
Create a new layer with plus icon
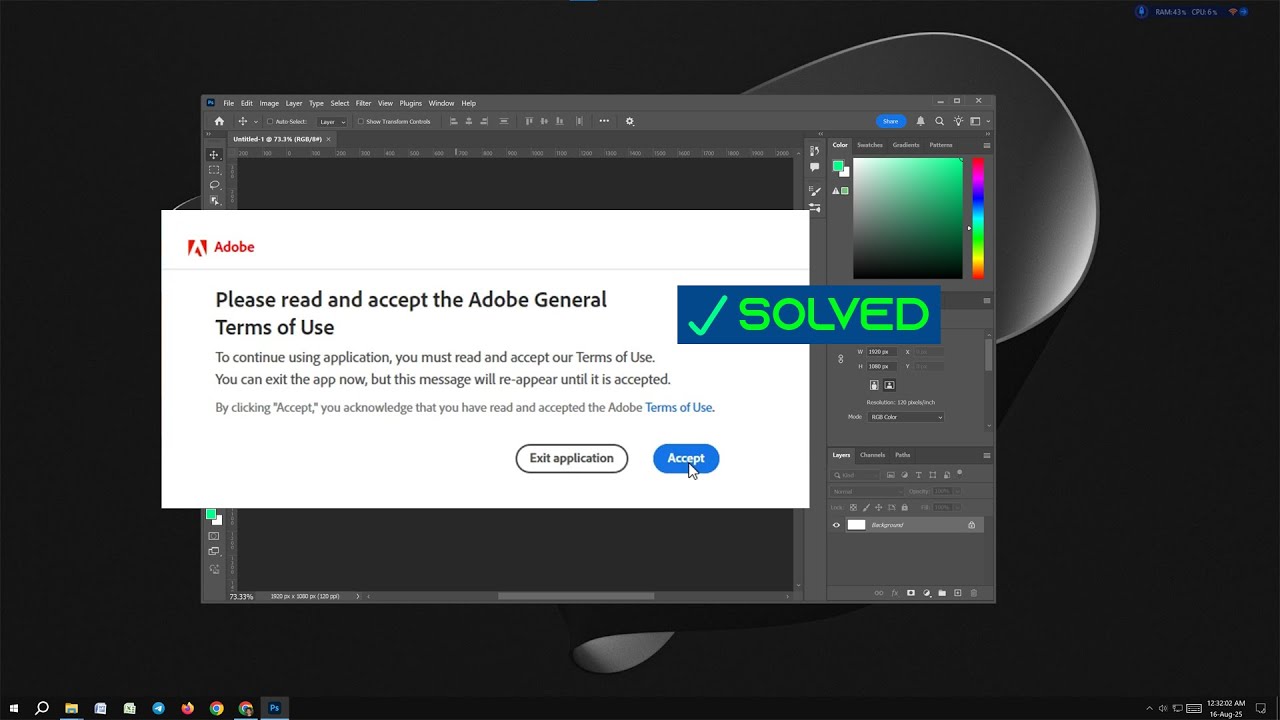[x=958, y=593]
